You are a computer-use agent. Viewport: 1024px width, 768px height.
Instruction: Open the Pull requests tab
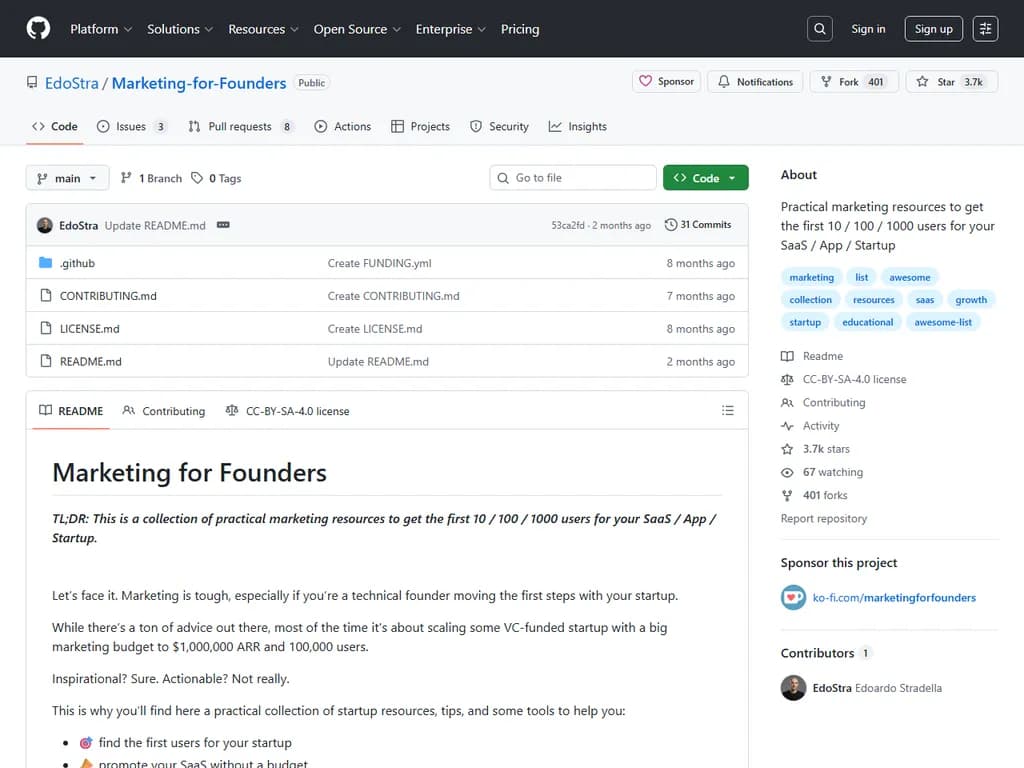point(239,127)
